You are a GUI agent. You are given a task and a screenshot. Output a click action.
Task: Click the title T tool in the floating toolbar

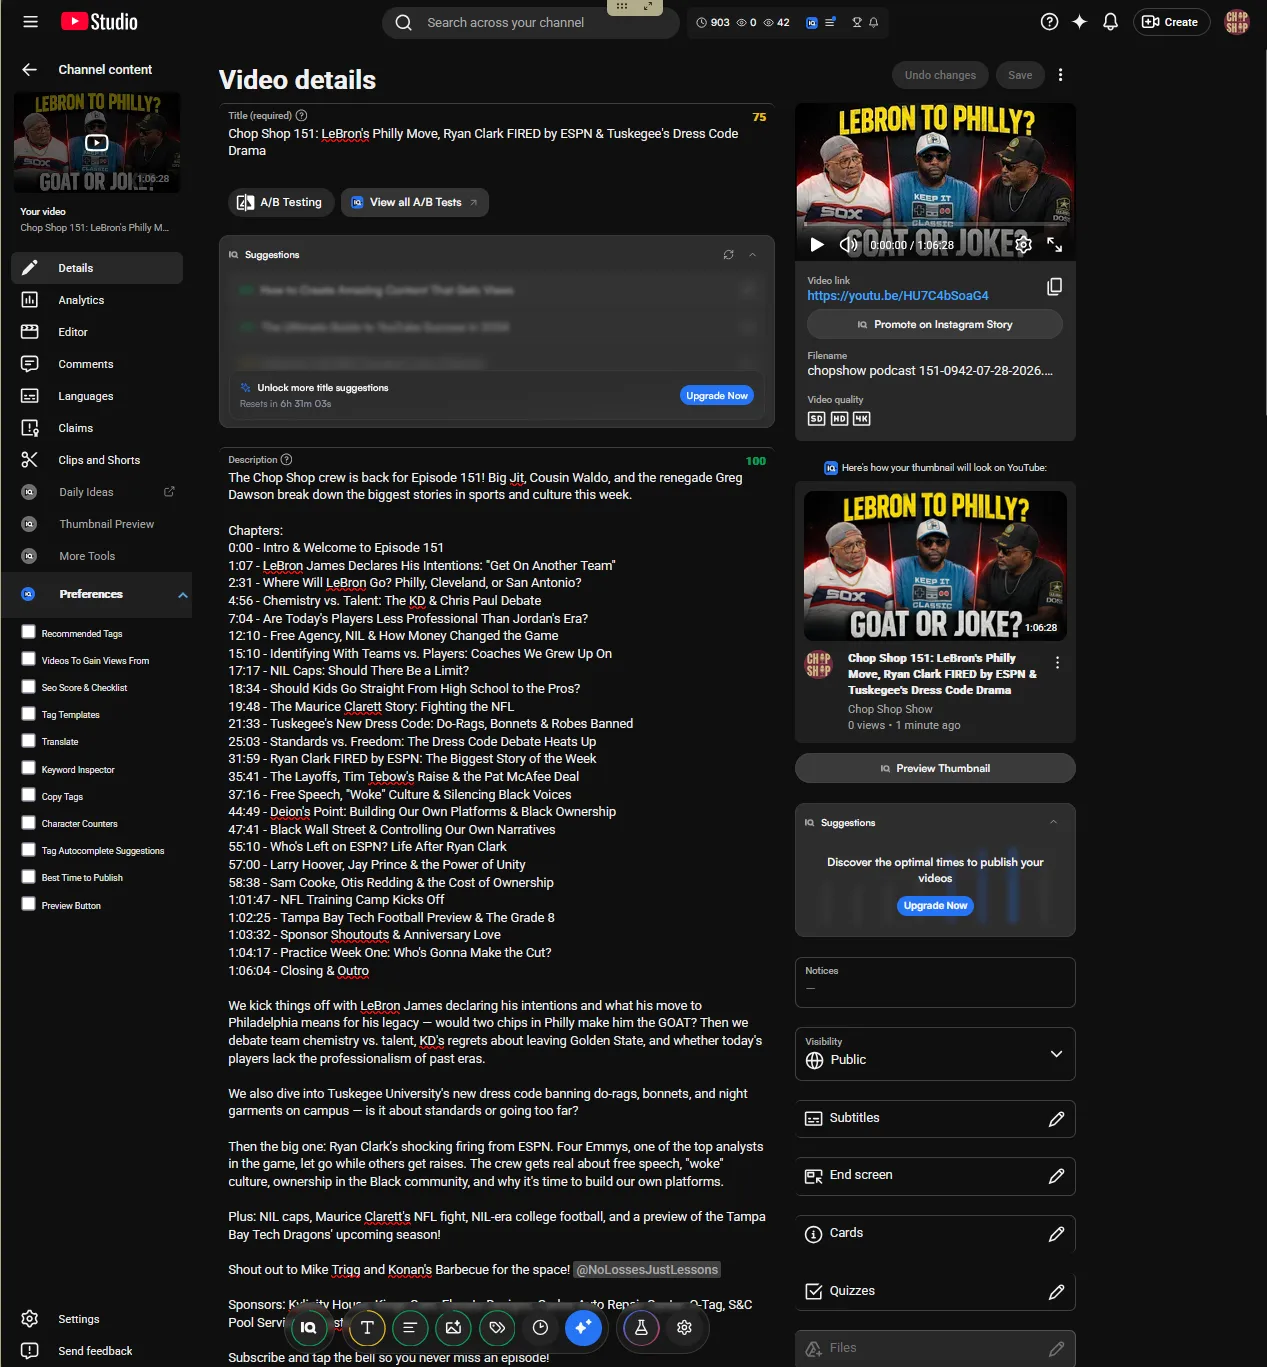[367, 1327]
